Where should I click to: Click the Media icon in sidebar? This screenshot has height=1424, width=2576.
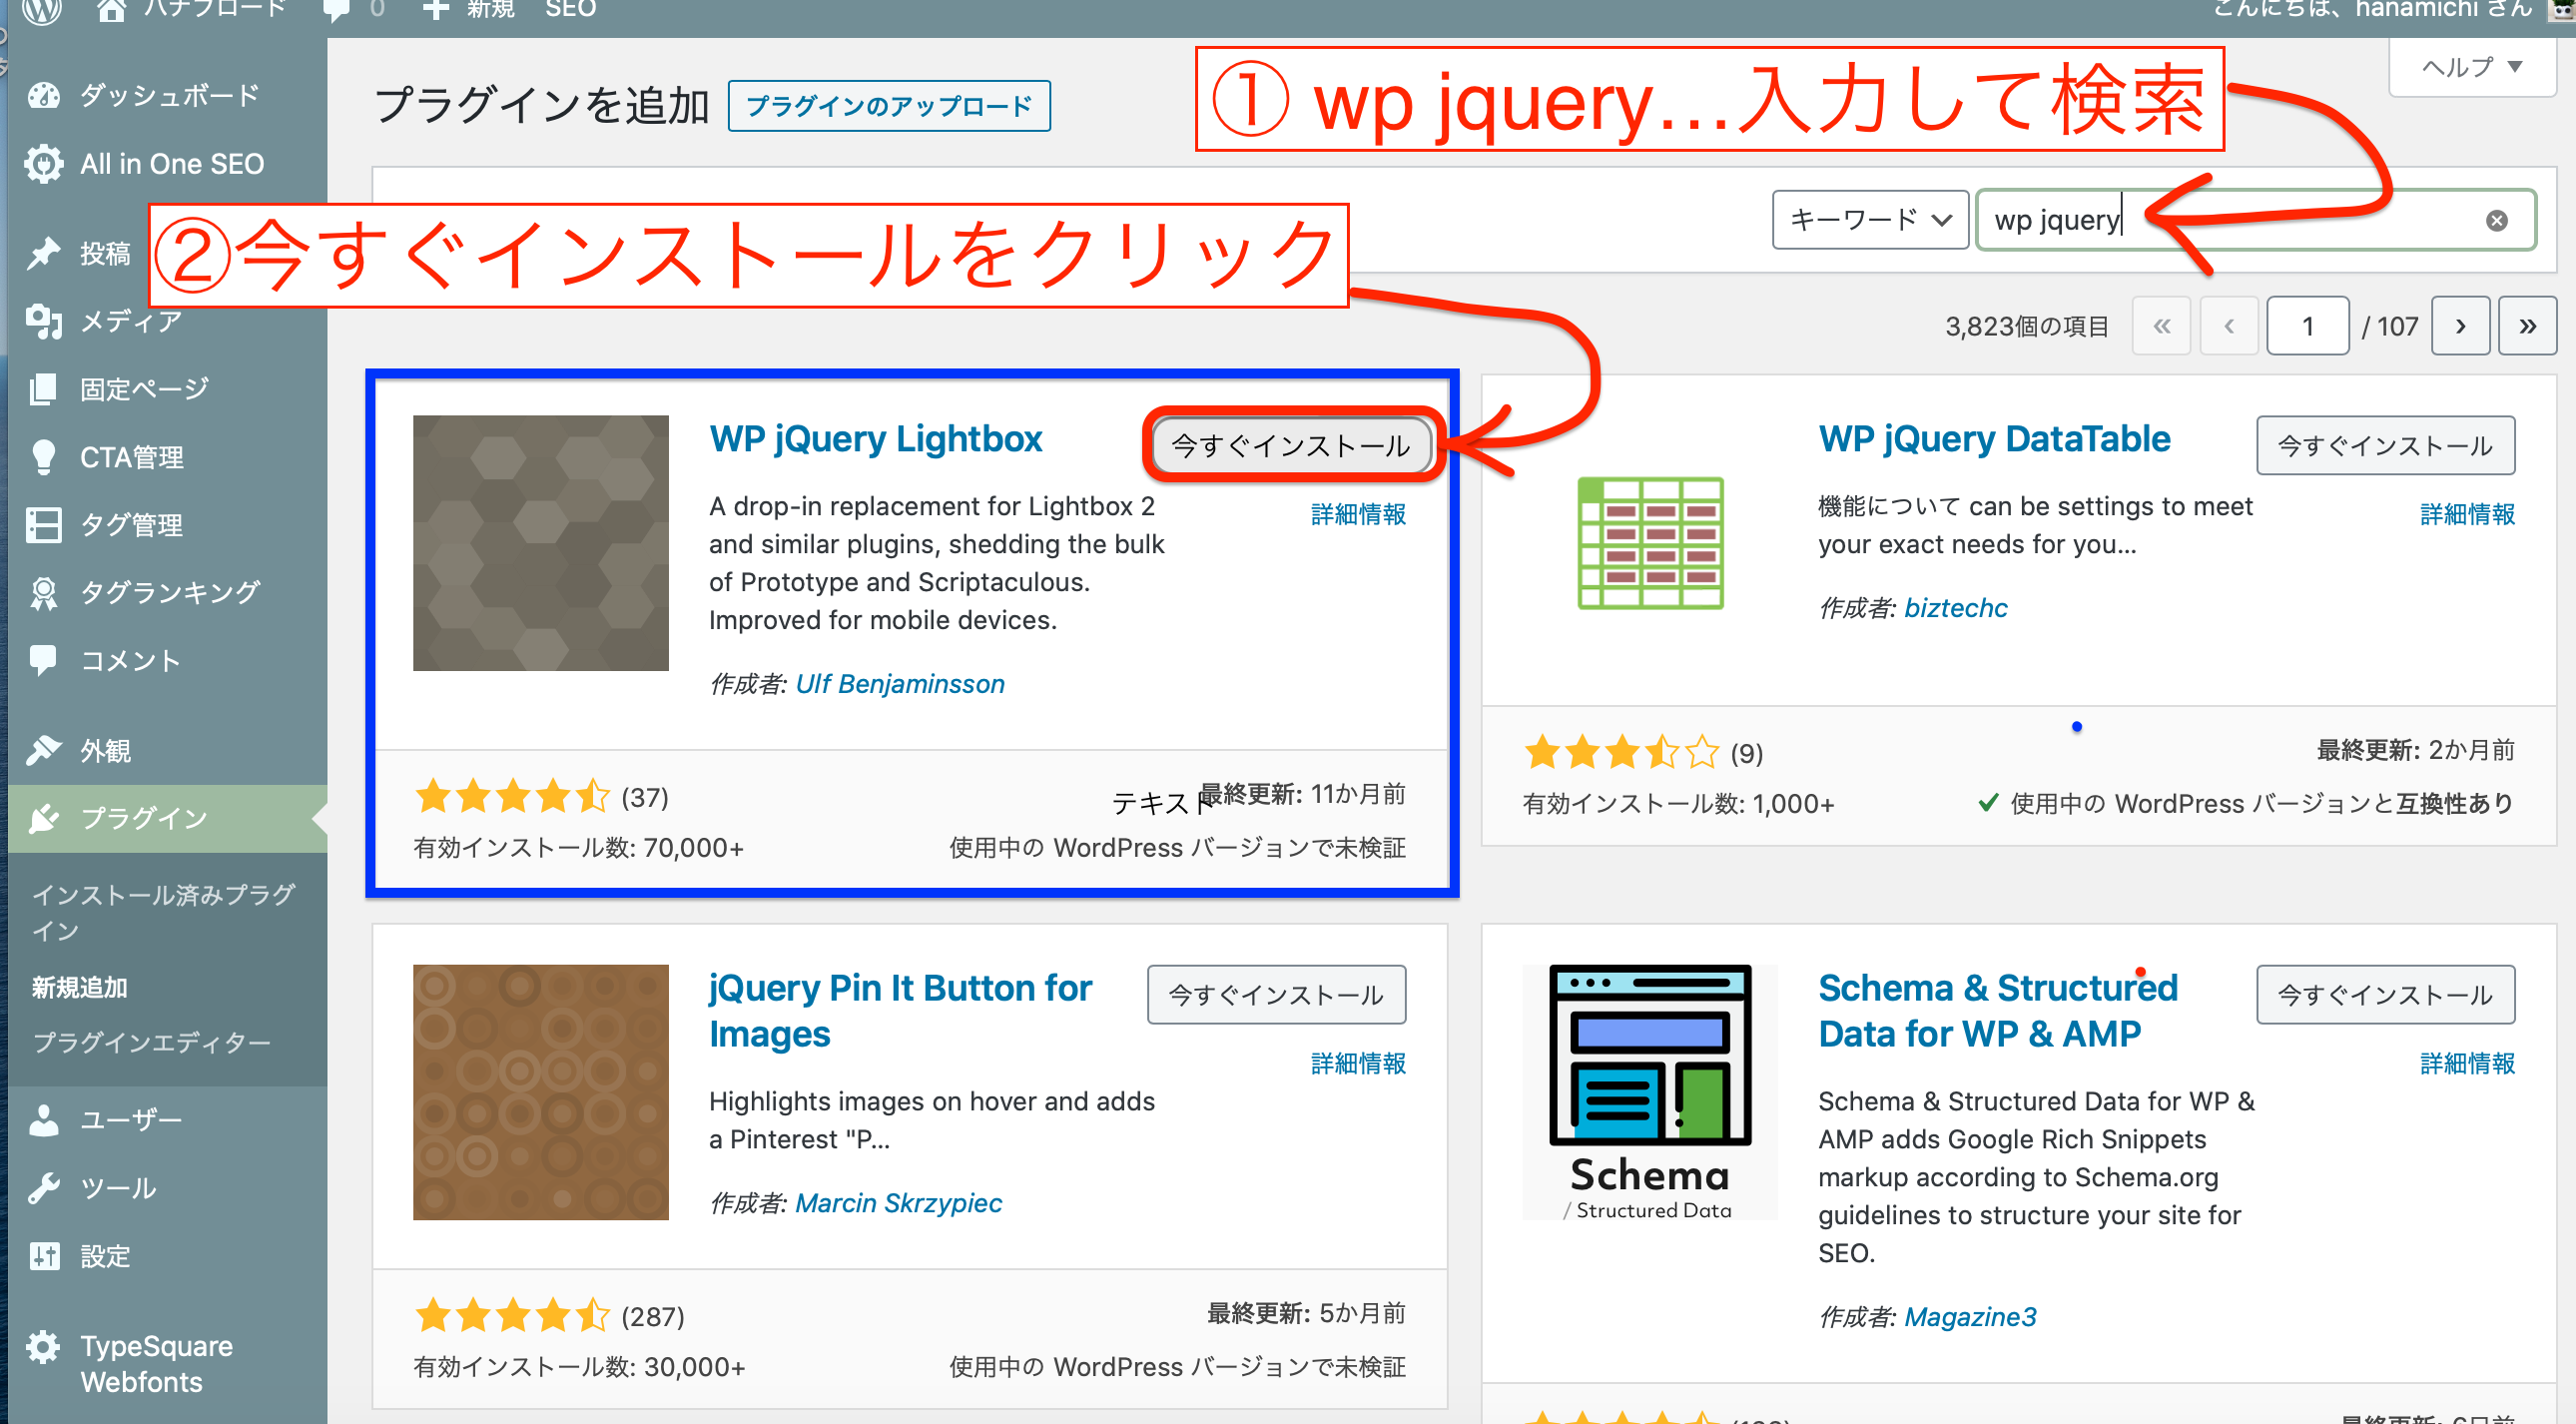coord(44,321)
